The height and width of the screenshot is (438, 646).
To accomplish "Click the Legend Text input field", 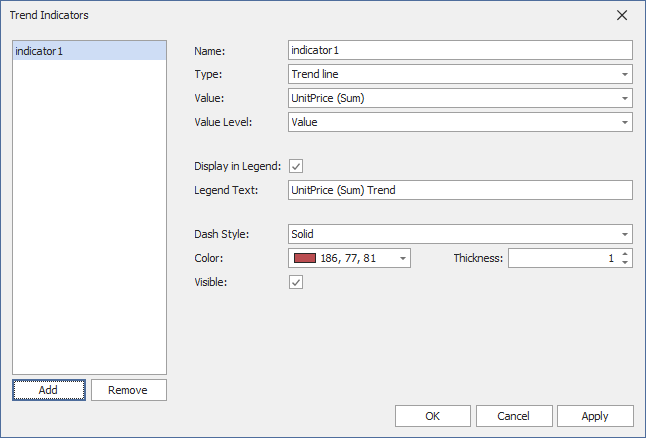I will point(459,190).
